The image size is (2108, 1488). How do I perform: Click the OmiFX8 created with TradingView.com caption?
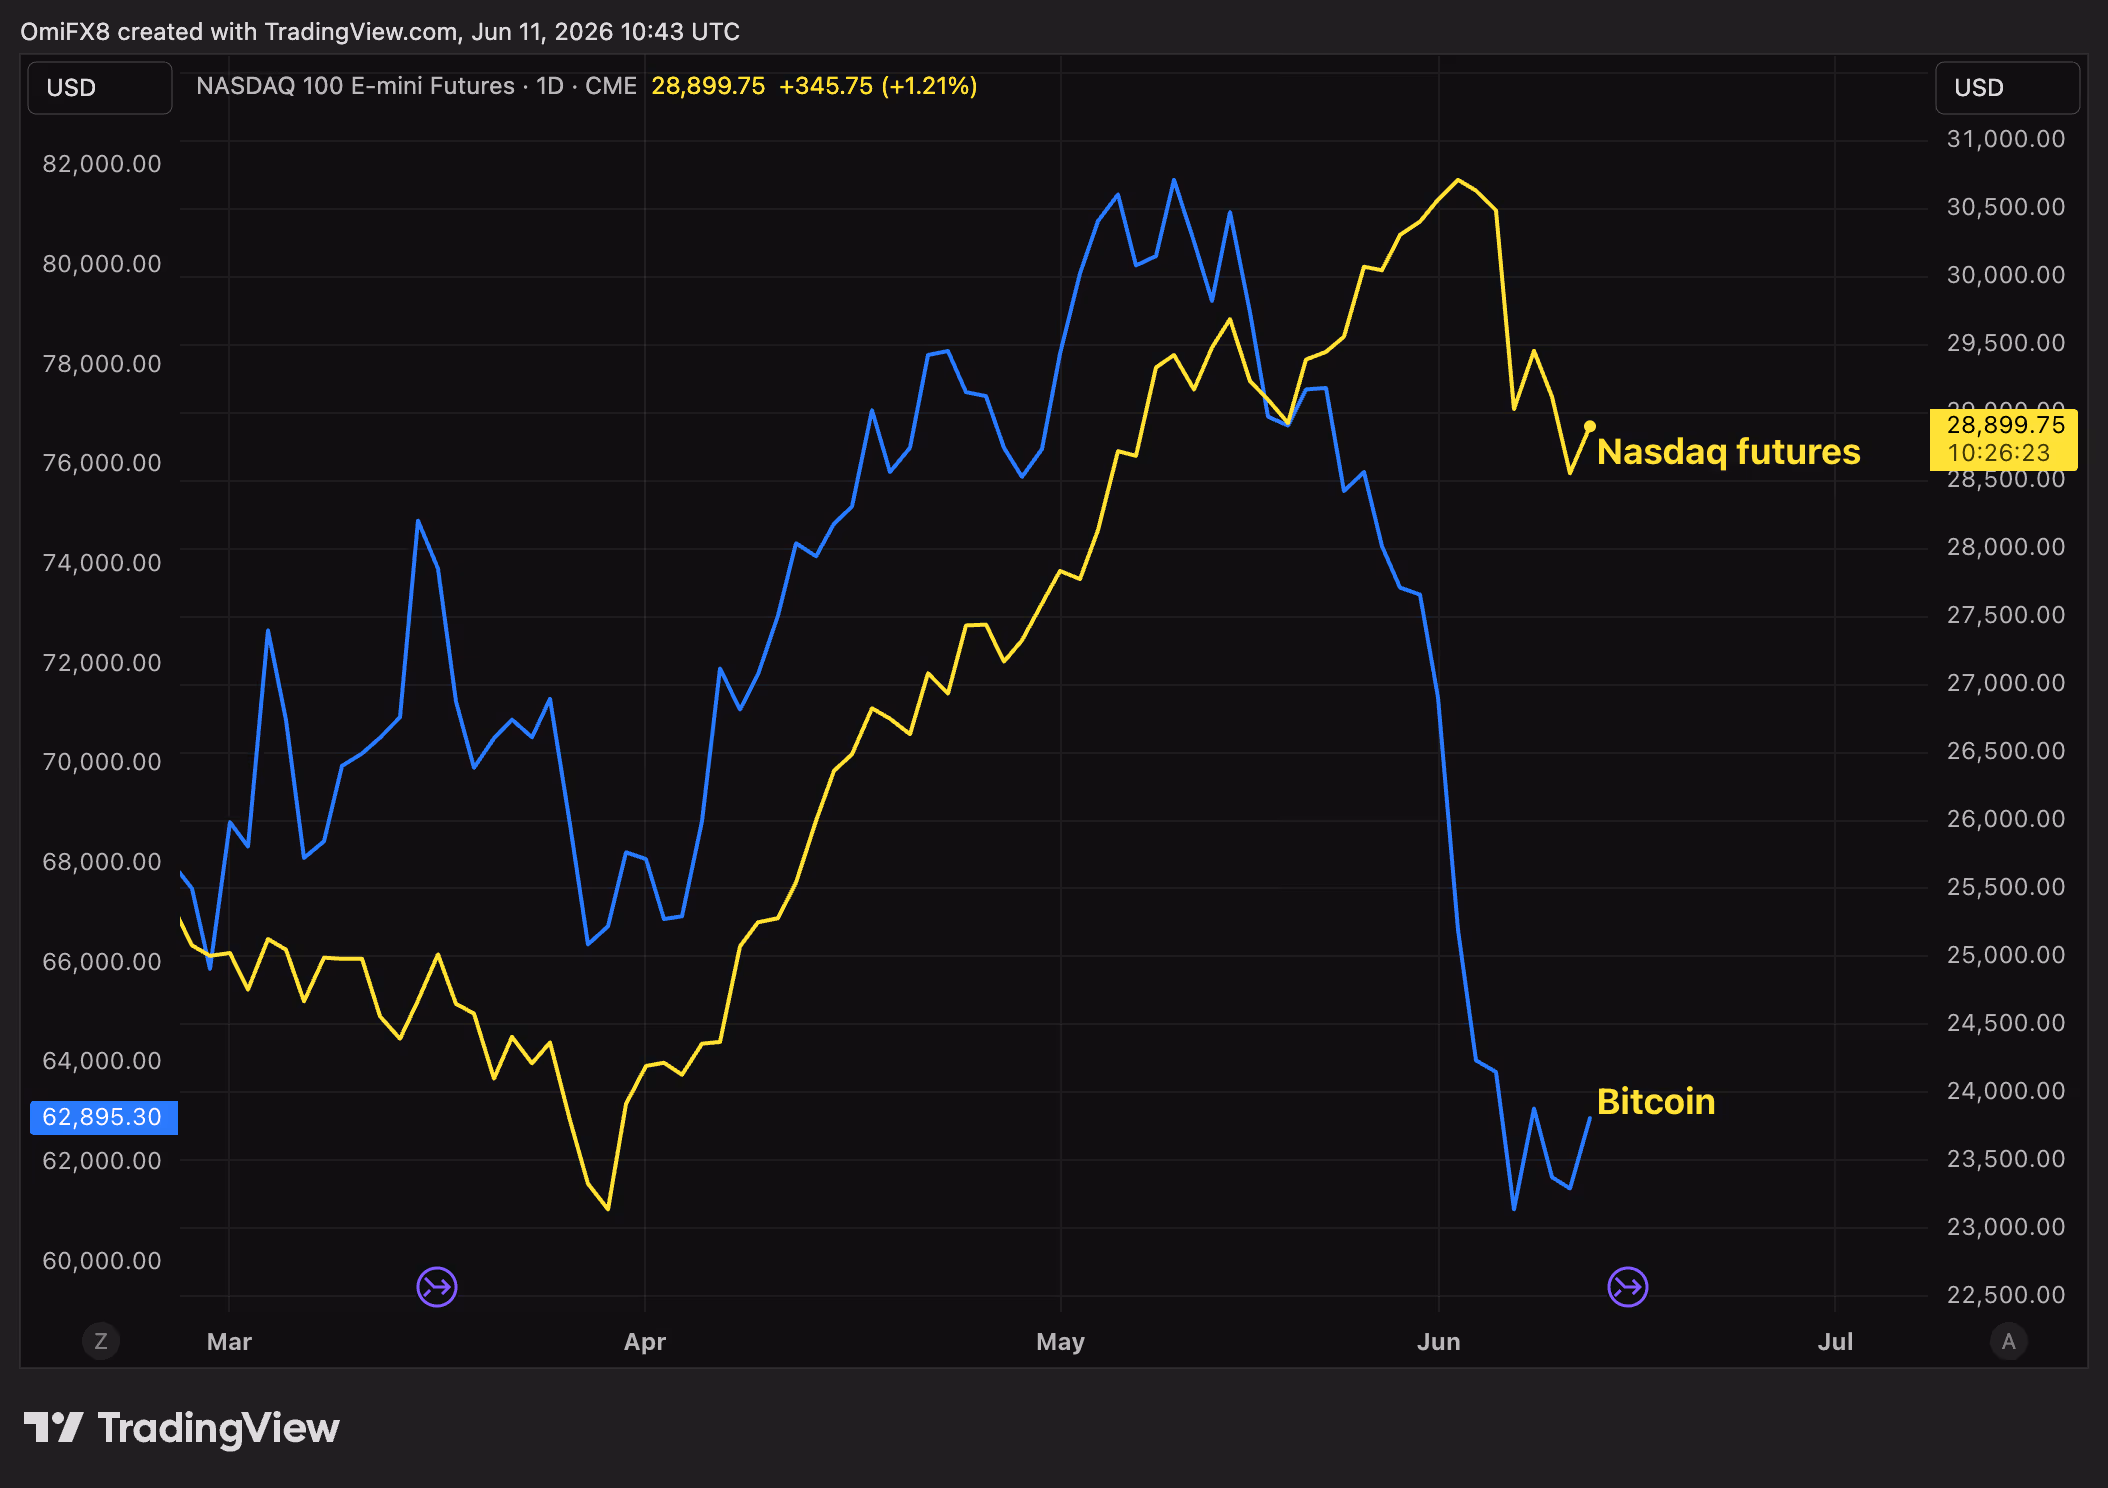[380, 32]
